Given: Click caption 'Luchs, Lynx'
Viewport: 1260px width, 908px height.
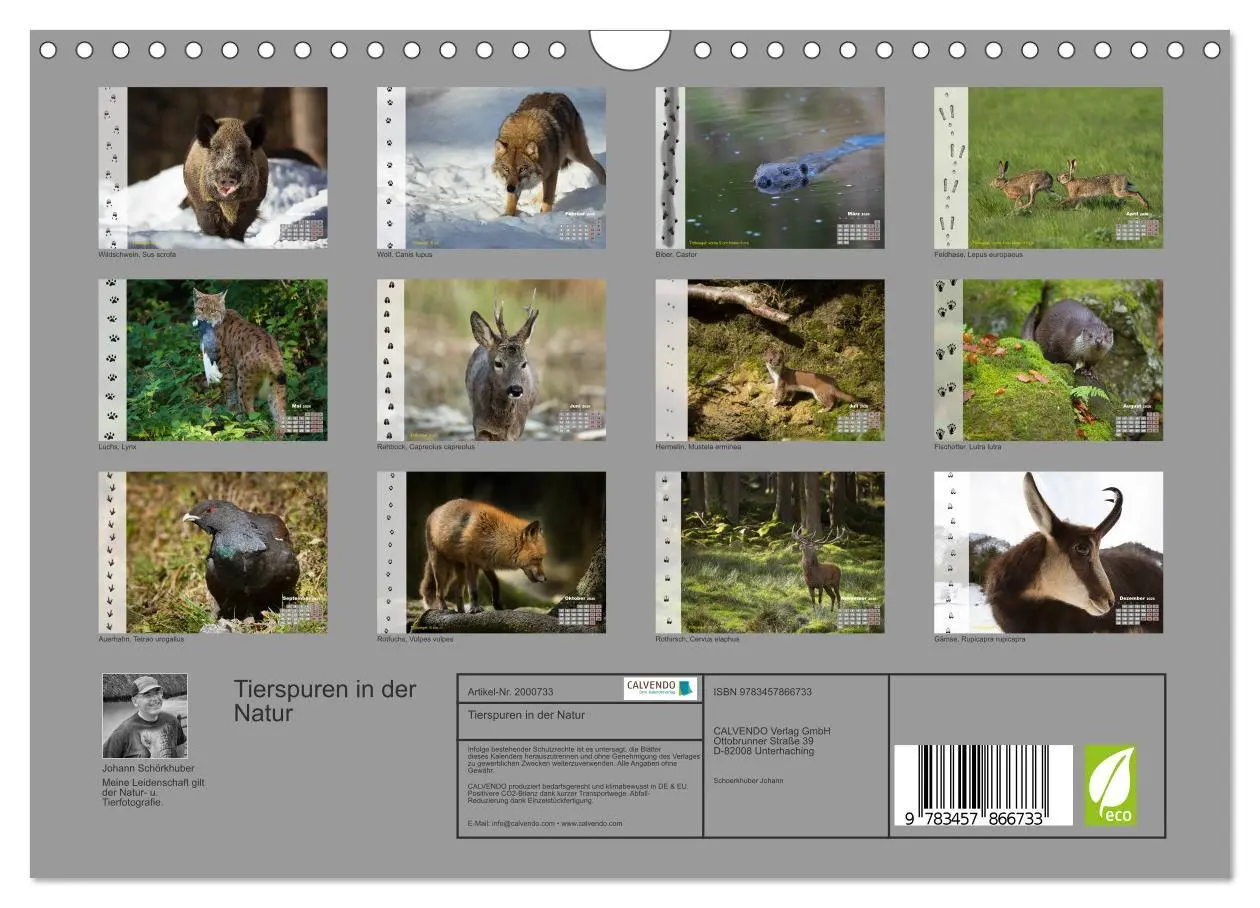Looking at the screenshot, I should click(117, 447).
